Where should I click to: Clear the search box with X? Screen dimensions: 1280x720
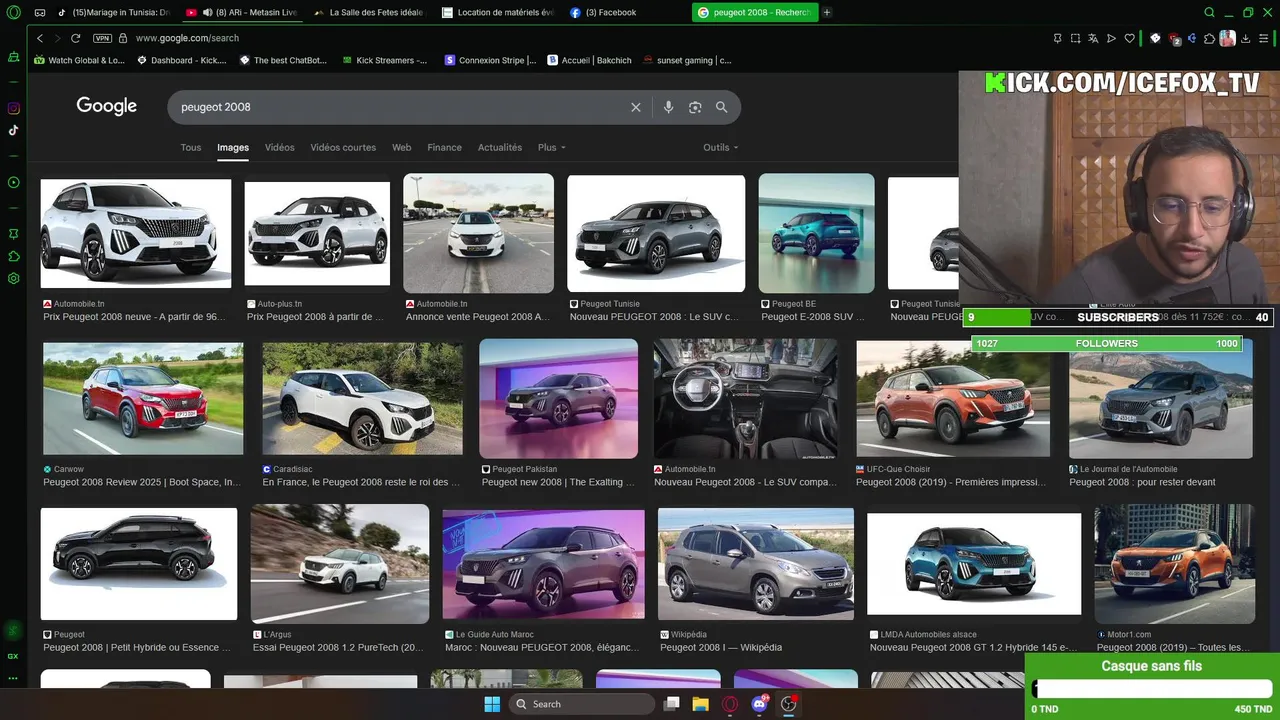click(635, 107)
